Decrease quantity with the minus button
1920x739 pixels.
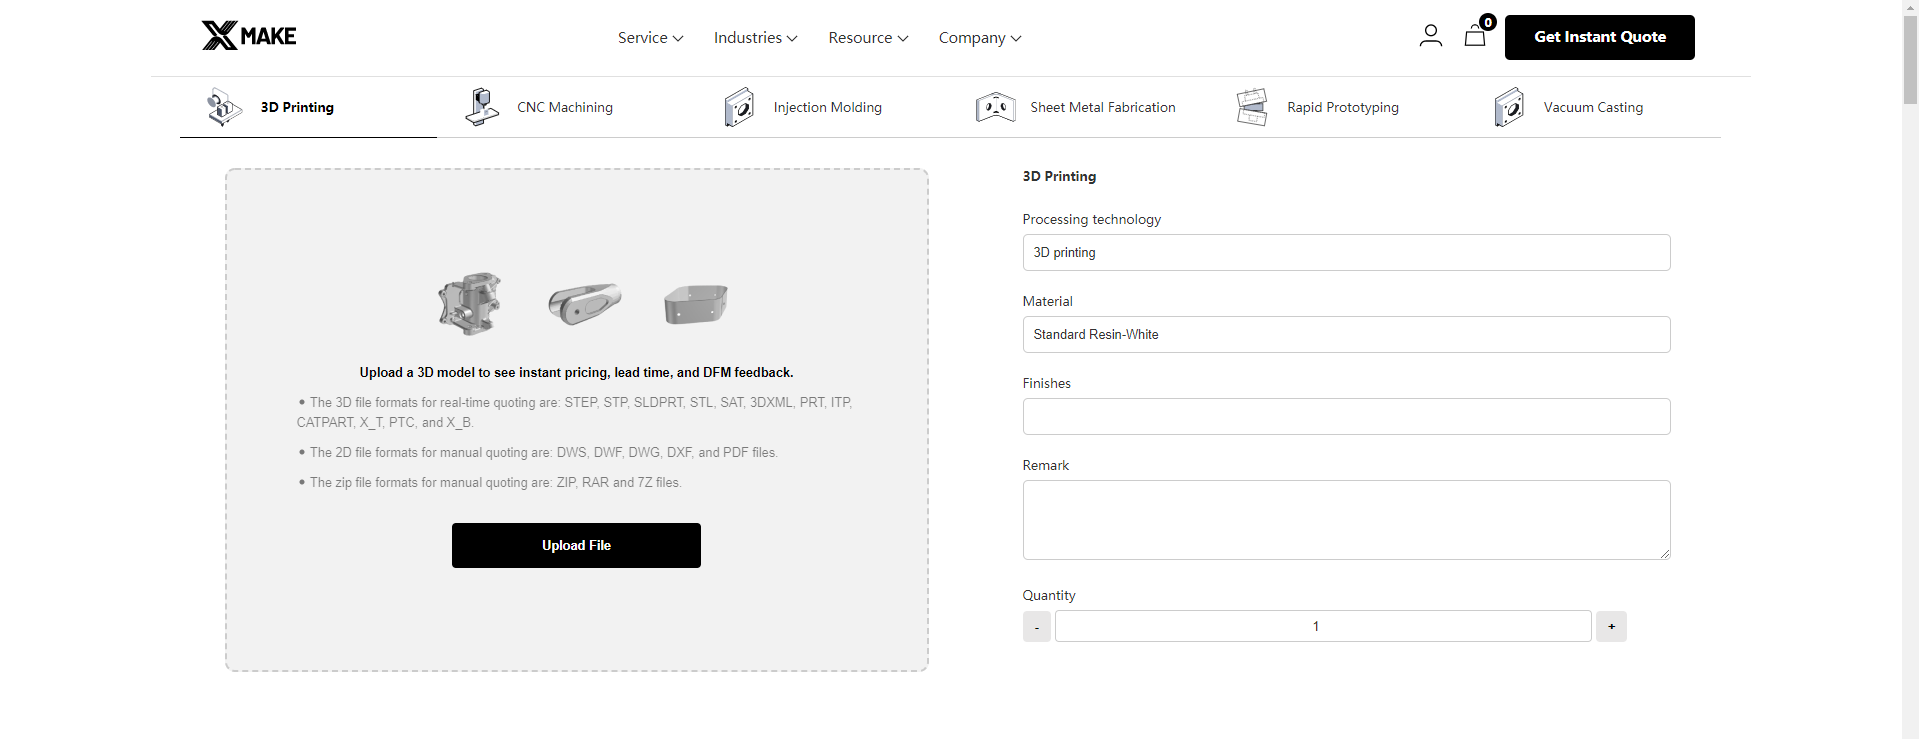(1037, 627)
